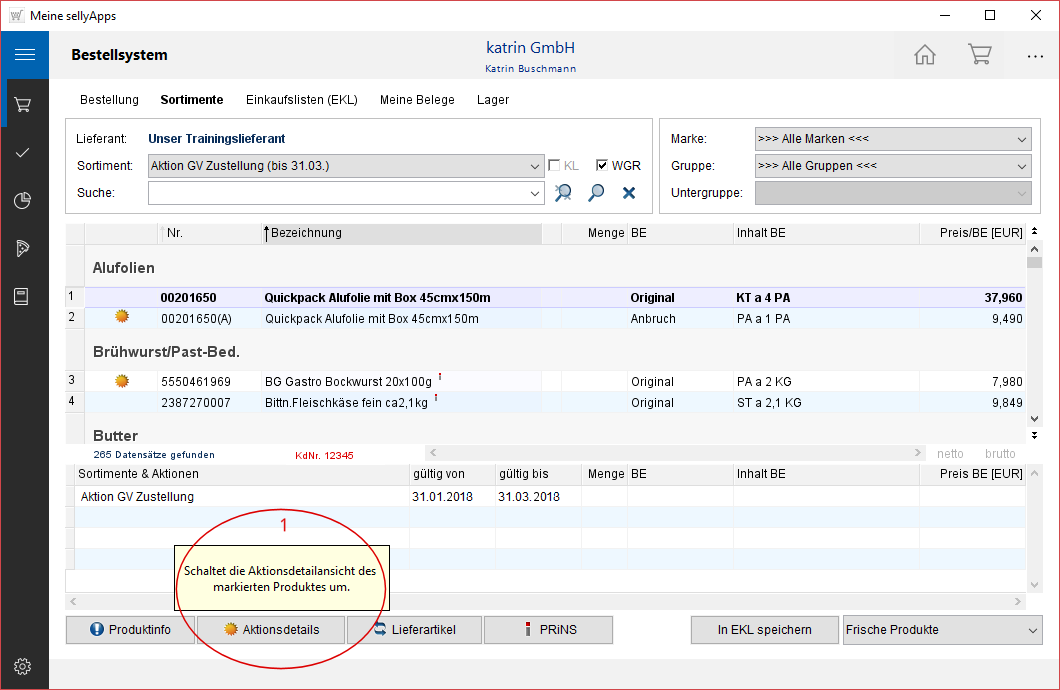1060x690 pixels.
Task: Expand the Sortiment dropdown
Action: tap(536, 166)
